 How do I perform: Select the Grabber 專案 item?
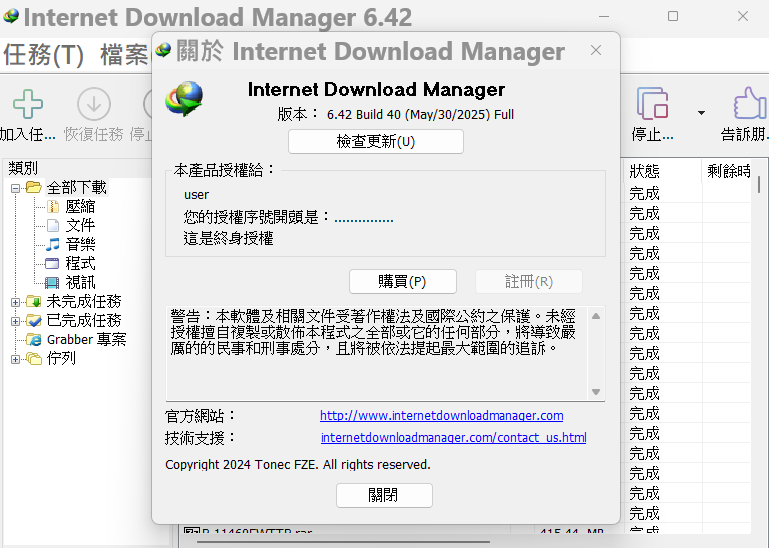(x=86, y=339)
